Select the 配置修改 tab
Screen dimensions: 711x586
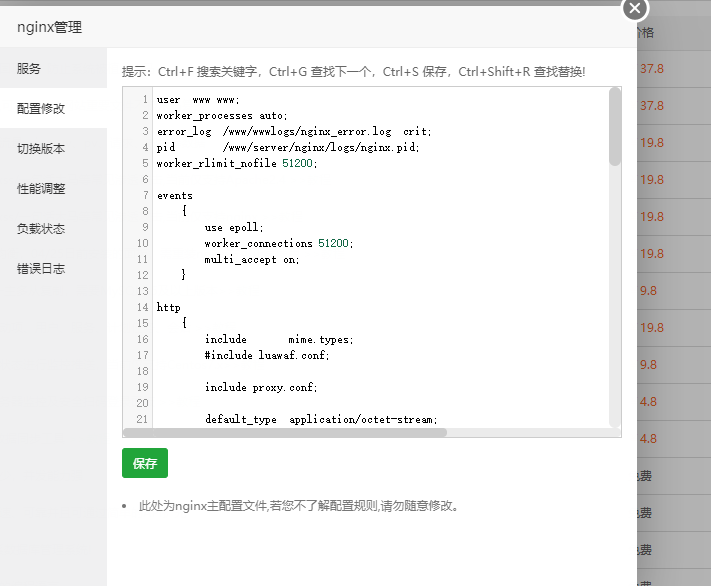54,108
